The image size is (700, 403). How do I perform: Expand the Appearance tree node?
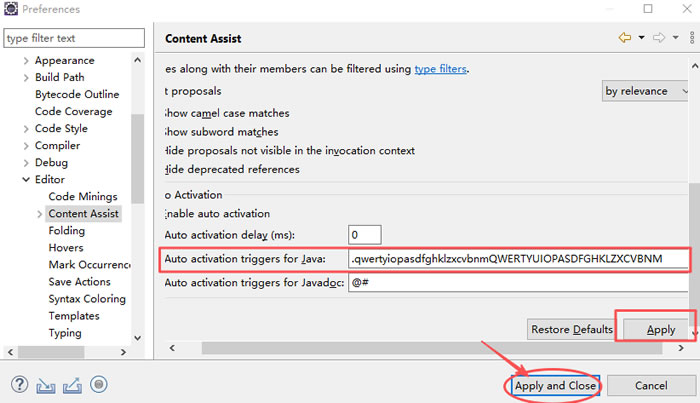[26, 61]
